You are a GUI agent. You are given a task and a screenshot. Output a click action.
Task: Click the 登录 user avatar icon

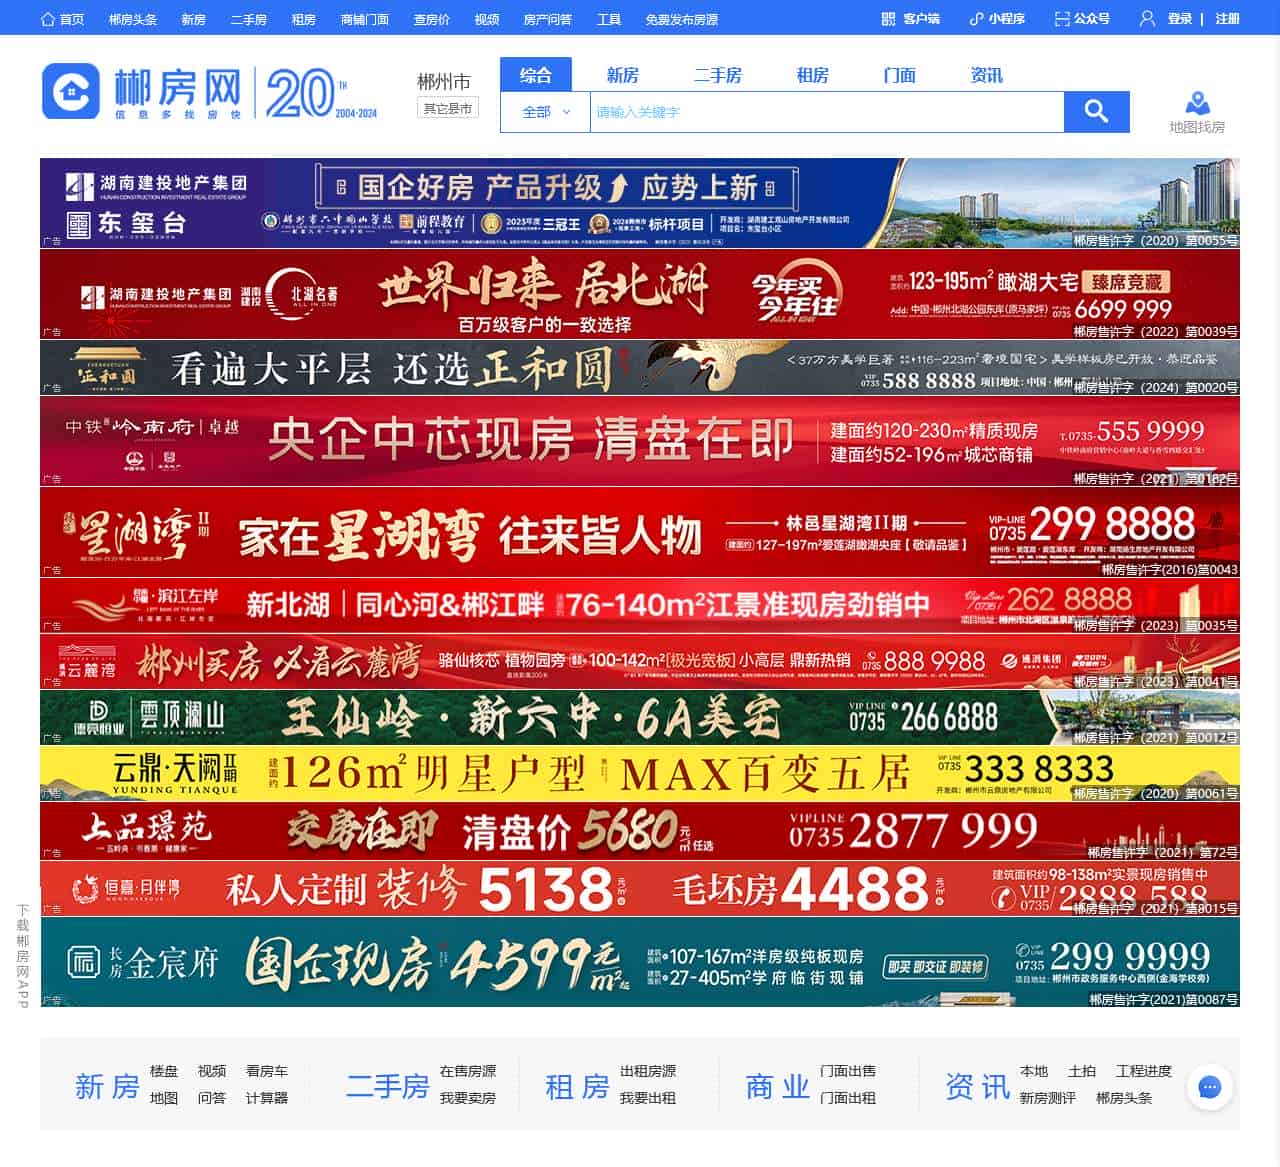click(x=1146, y=18)
